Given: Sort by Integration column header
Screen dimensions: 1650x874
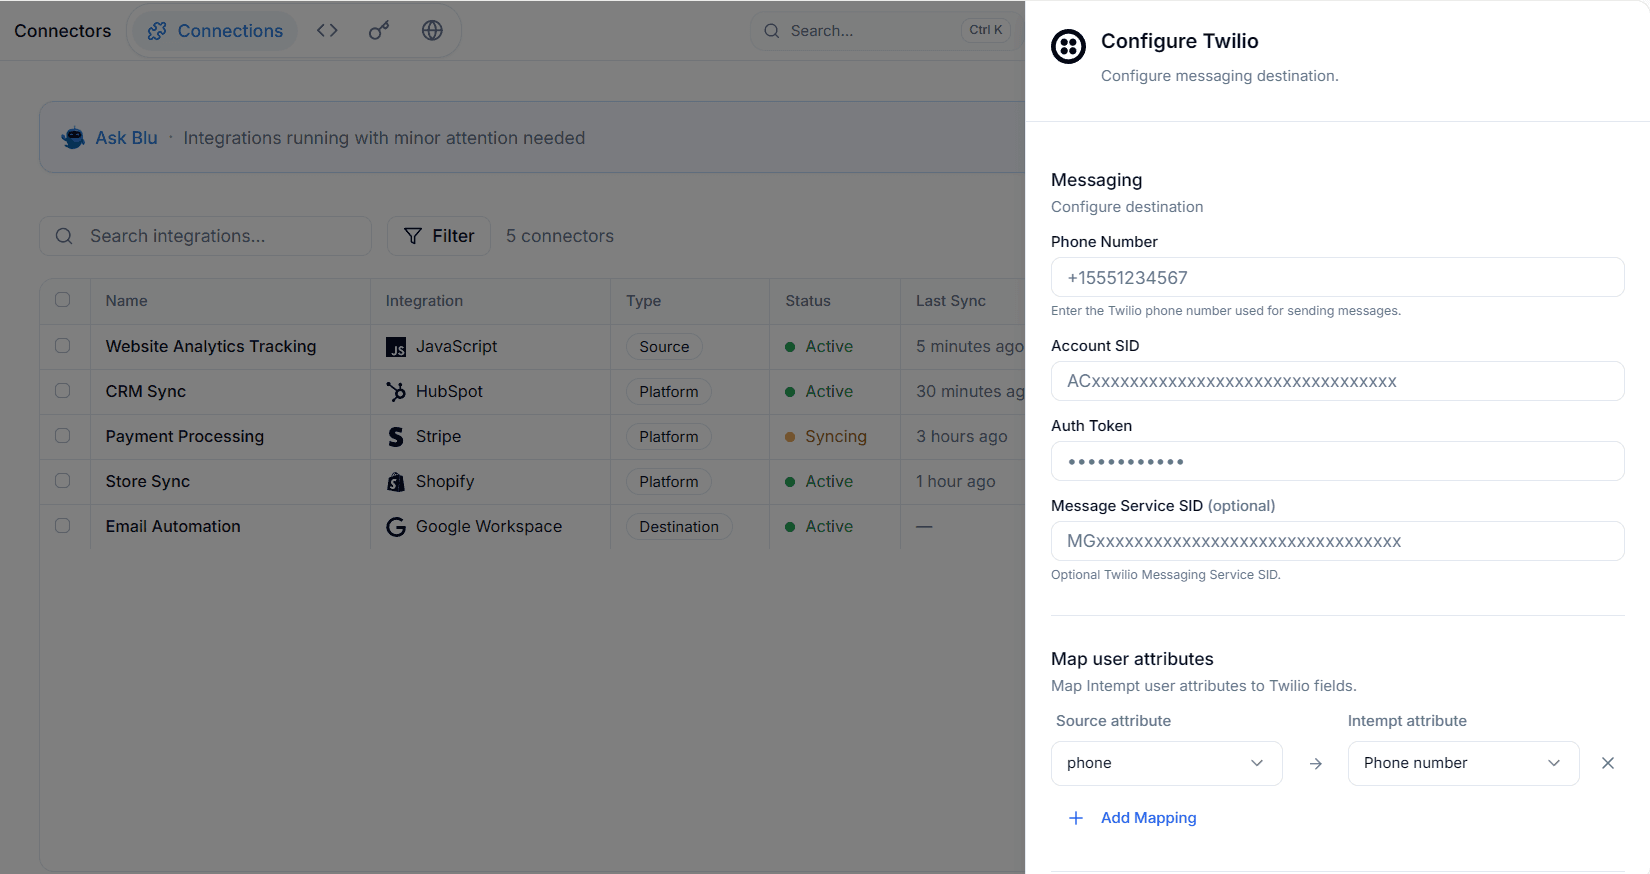Looking at the screenshot, I should [424, 301].
